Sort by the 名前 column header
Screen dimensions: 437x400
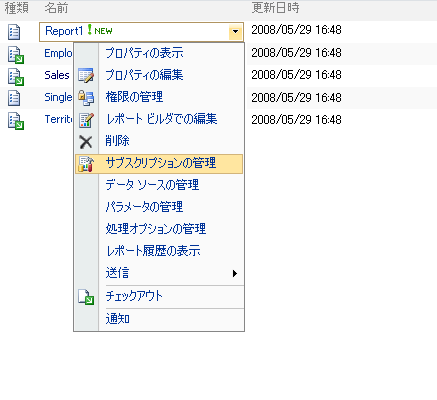(x=56, y=8)
